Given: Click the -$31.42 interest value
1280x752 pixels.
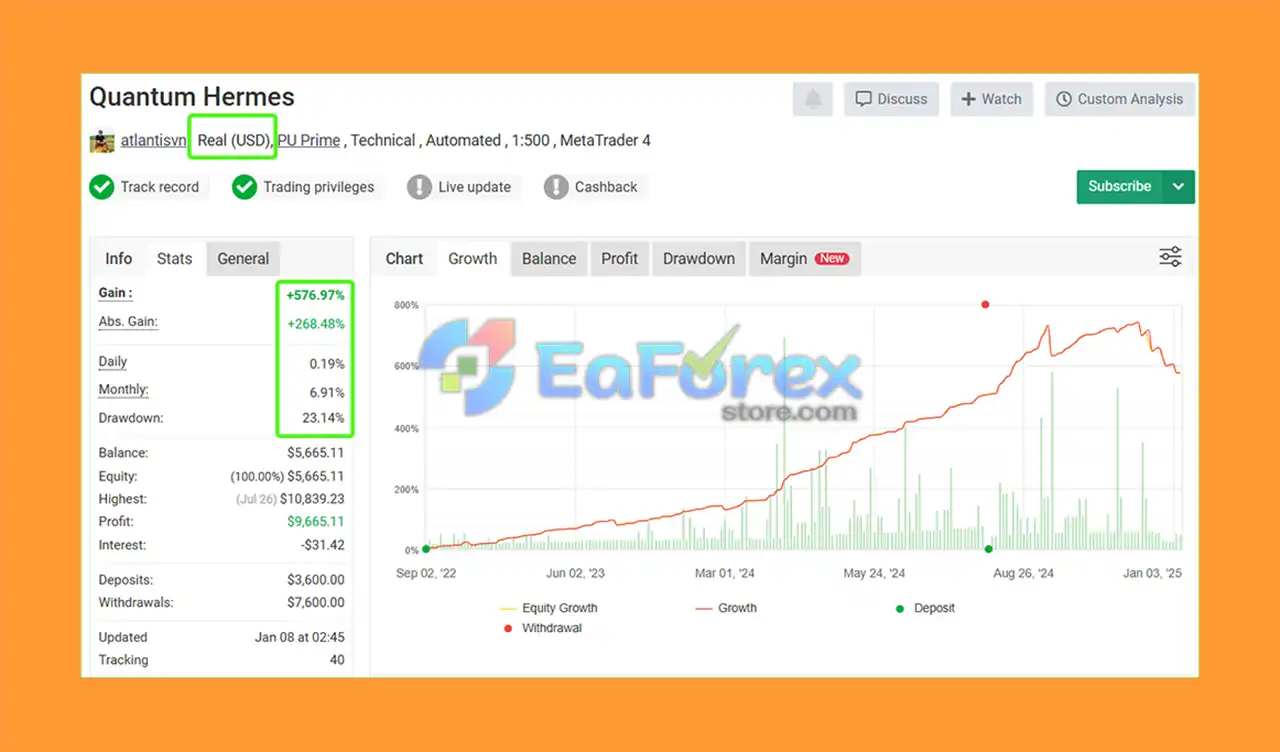Looking at the screenshot, I should click(x=322, y=545).
